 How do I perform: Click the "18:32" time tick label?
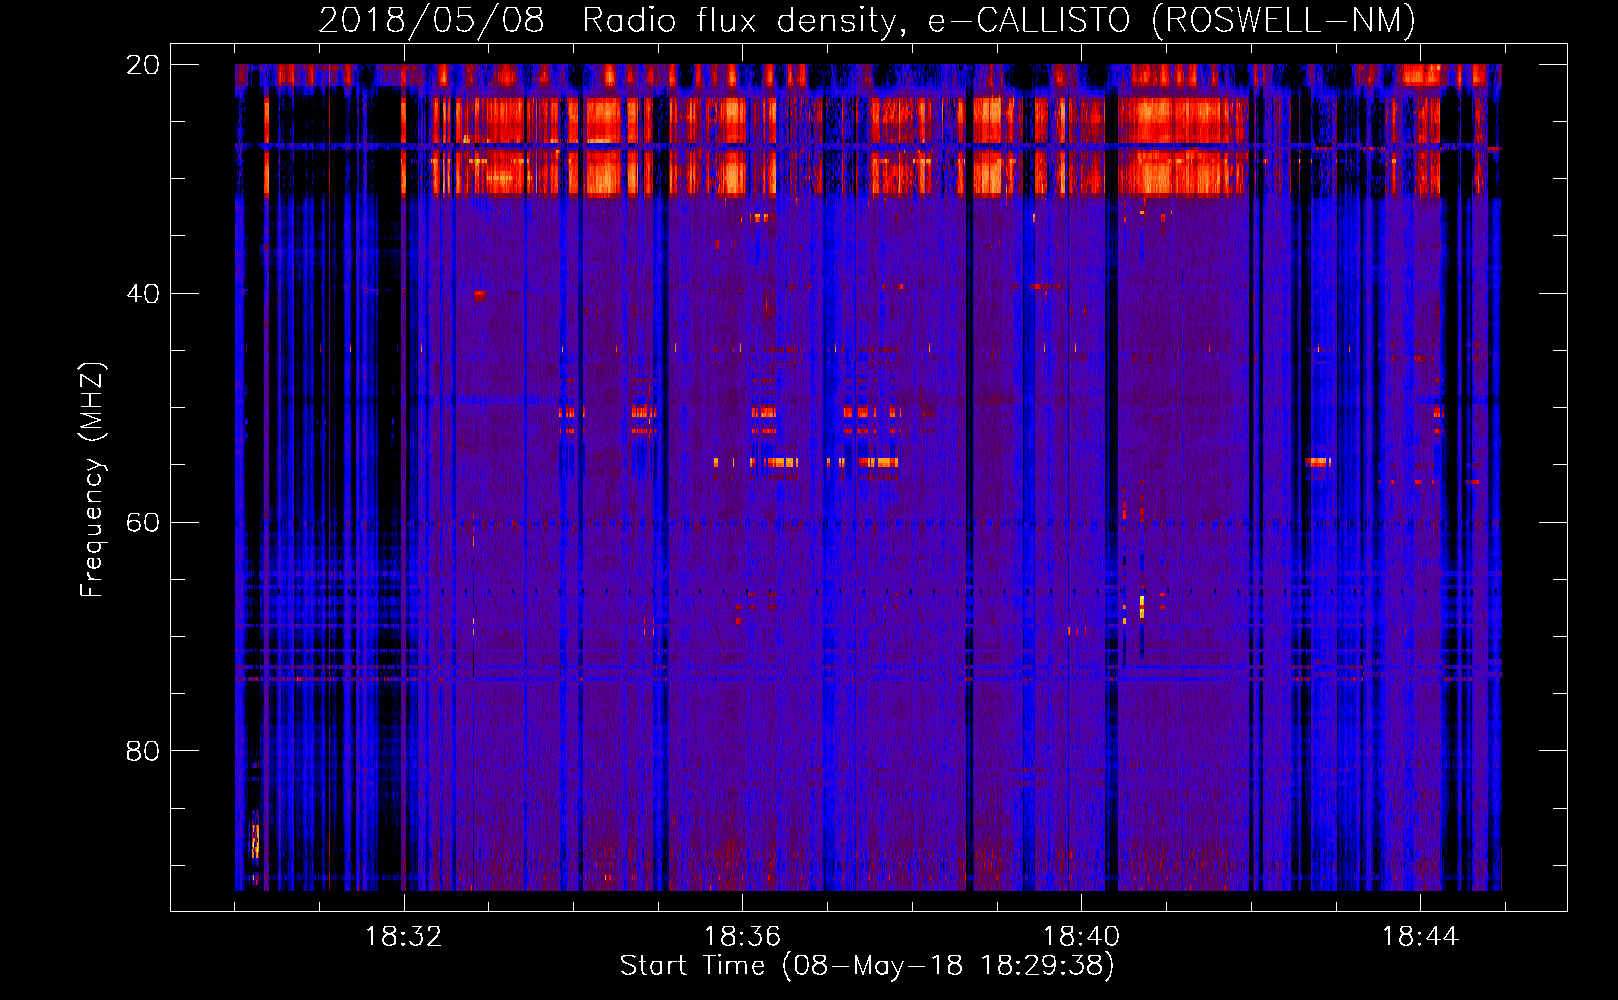coord(403,937)
